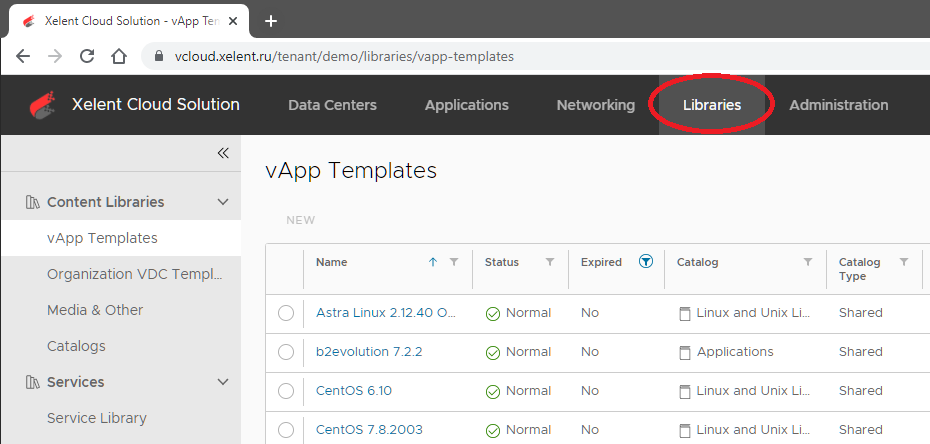Select CentOS 6.10 radio button
Viewport: 930px width, 444px height.
(286, 391)
